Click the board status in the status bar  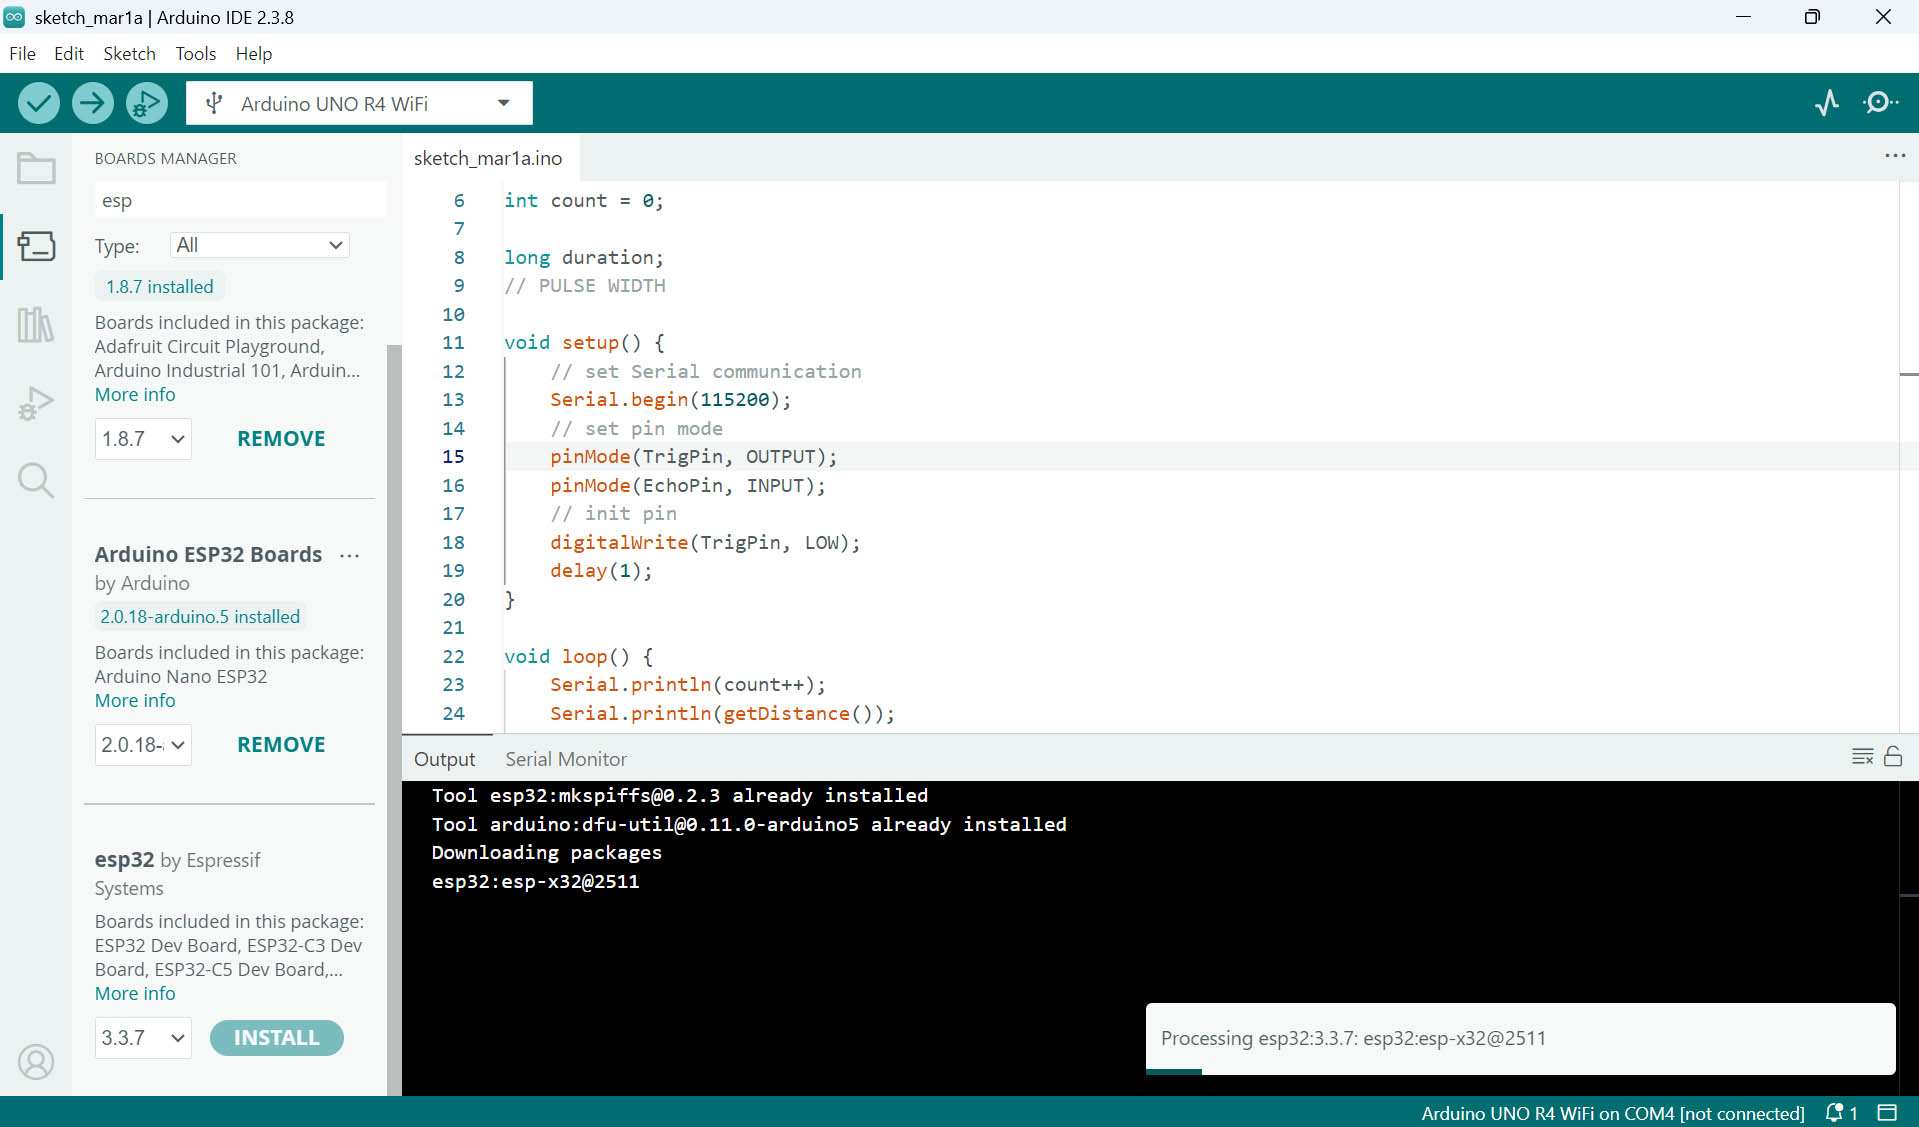pyautogui.click(x=1613, y=1112)
